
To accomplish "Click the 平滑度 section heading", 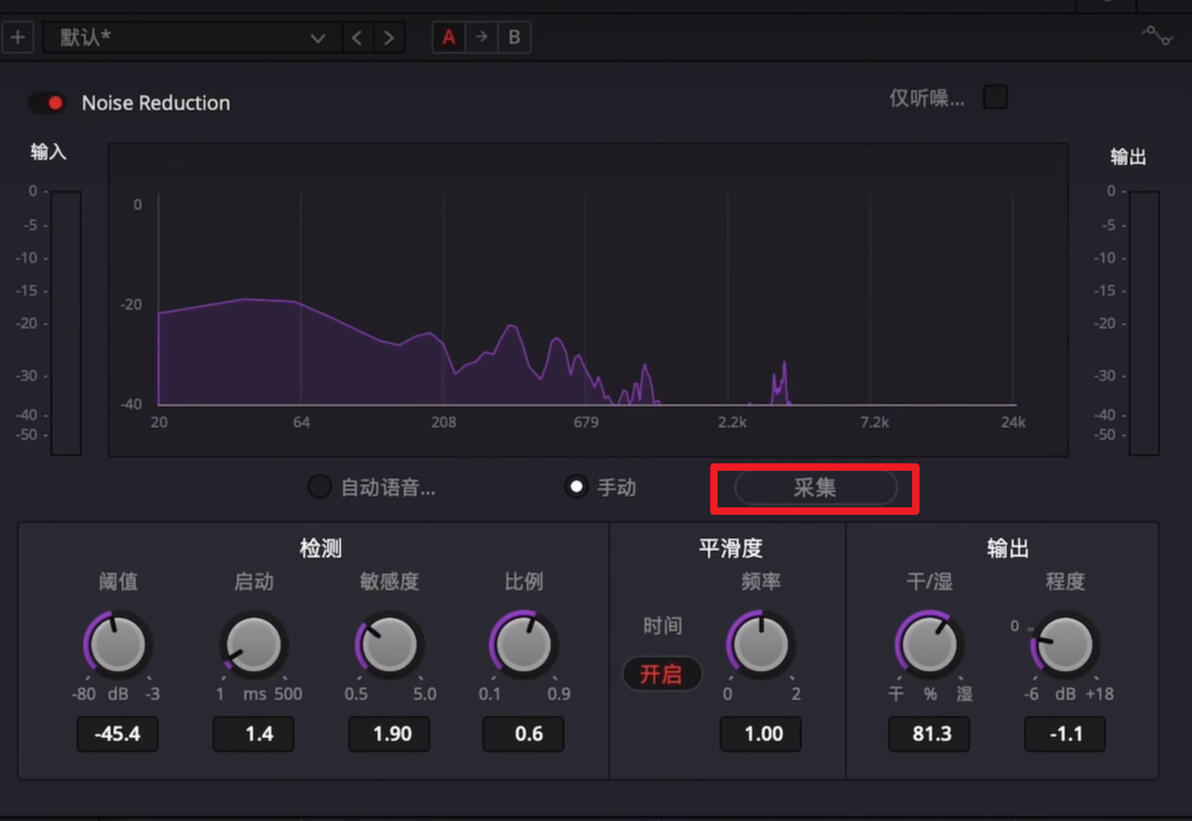I will coord(731,548).
